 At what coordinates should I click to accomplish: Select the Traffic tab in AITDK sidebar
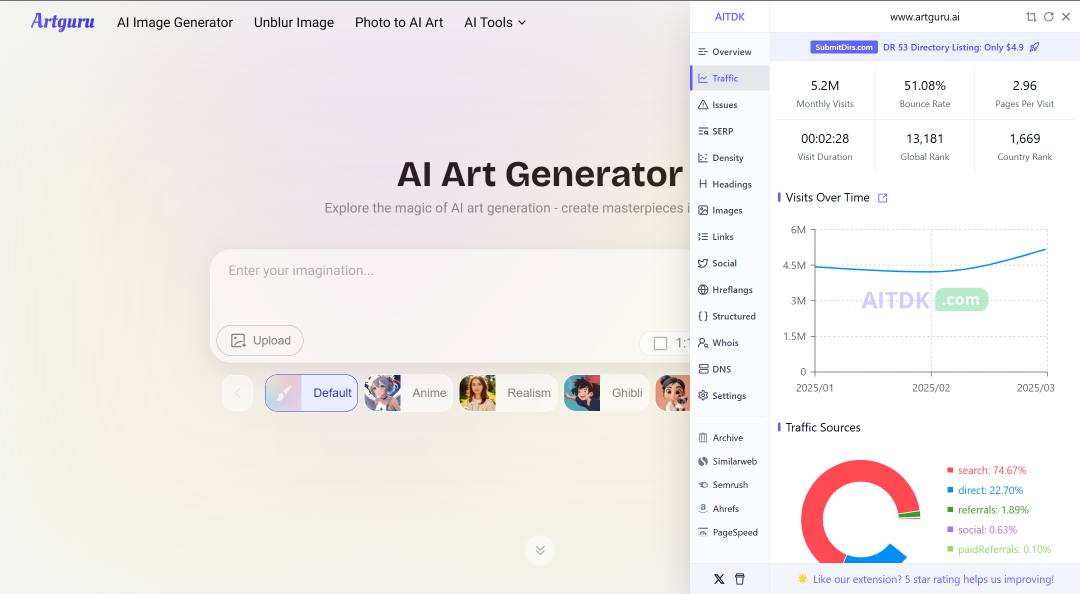pos(729,78)
